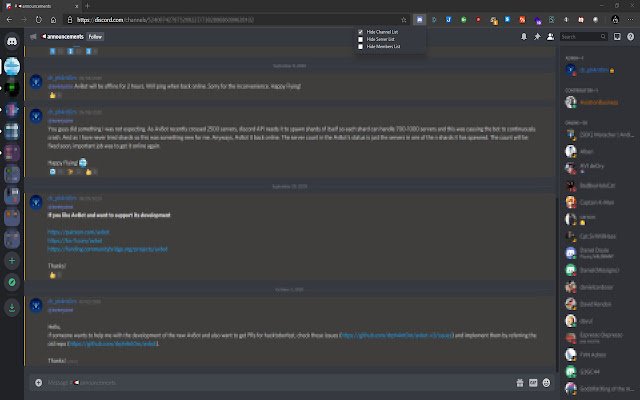Click the highlighted Discord extension icon in toolbar
Image resolution: width=640 pixels, height=400 pixels.
pyautogui.click(x=419, y=20)
